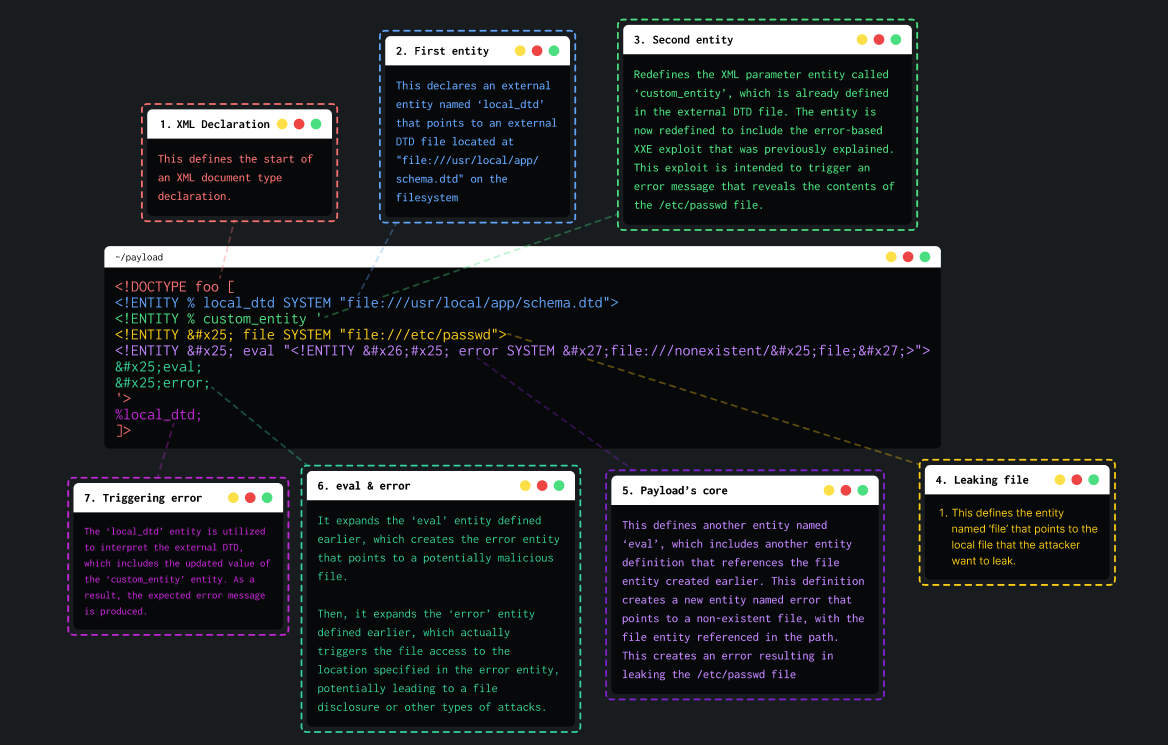The height and width of the screenshot is (745, 1168).
Task: Click the yellow dot on First entity card
Action: click(x=520, y=51)
